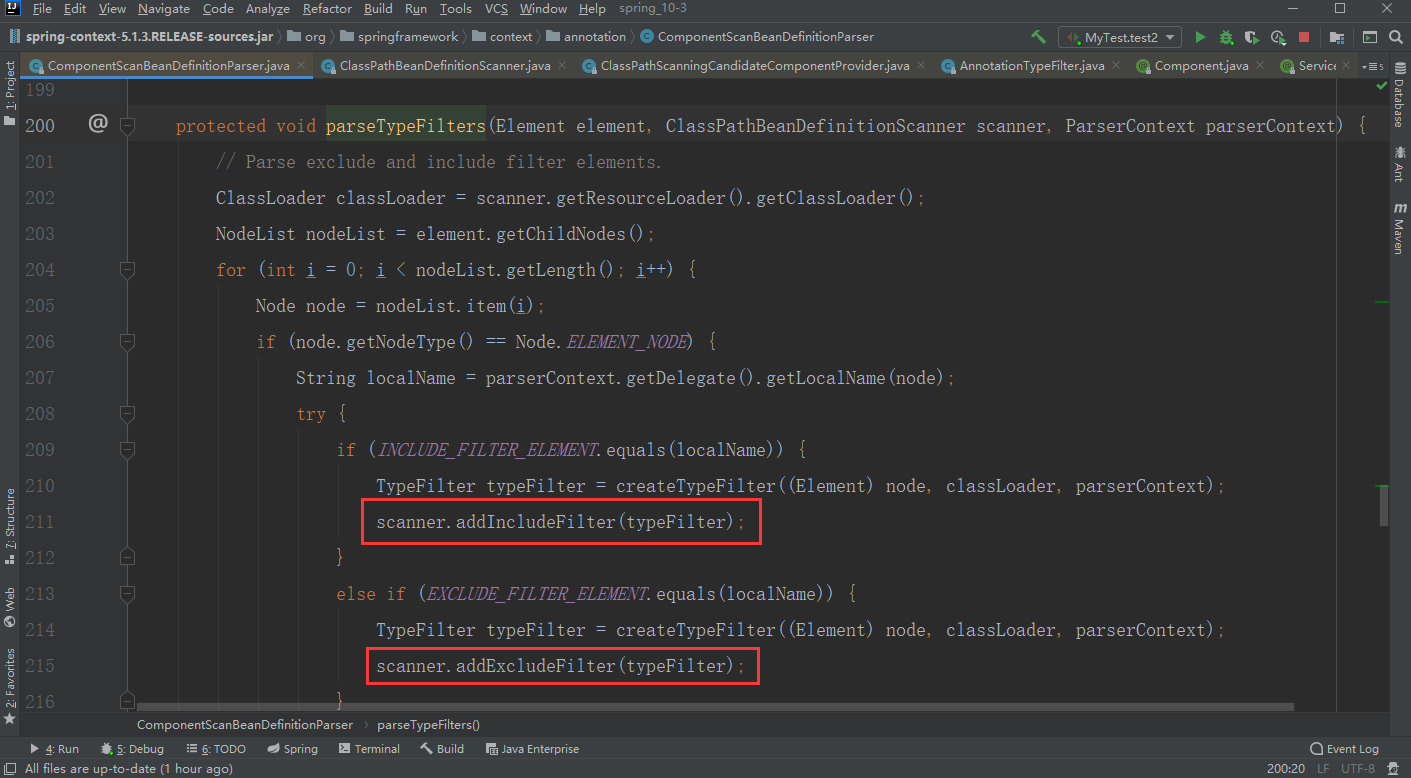The image size is (1411, 778).
Task: Click the fold end marker at line 216
Action: 127,700
